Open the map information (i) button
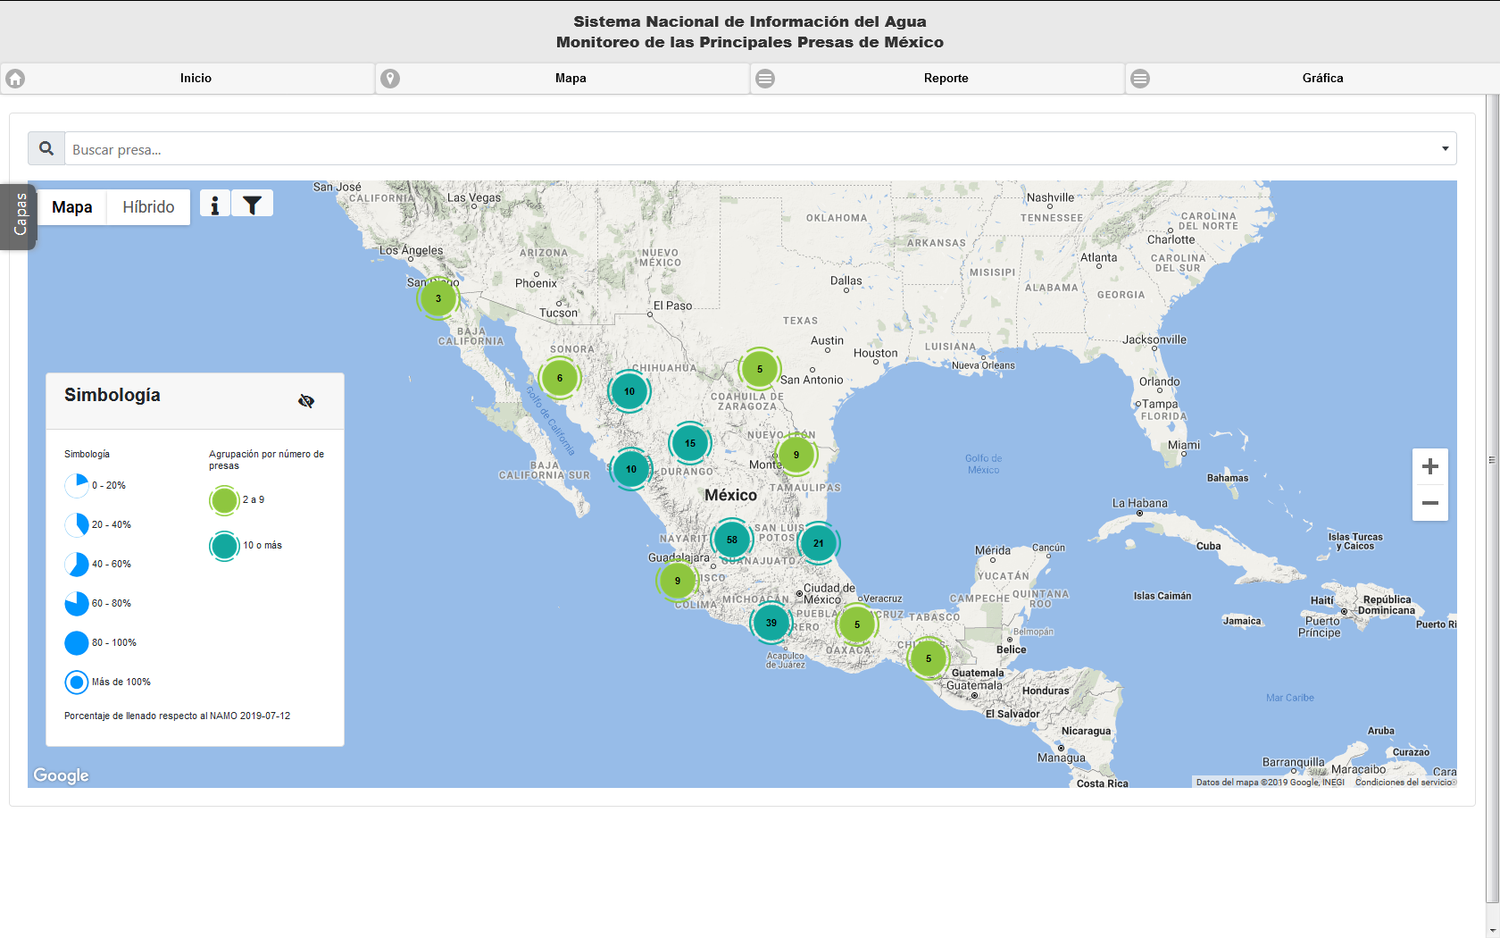The width and height of the screenshot is (1500, 938). click(x=215, y=205)
